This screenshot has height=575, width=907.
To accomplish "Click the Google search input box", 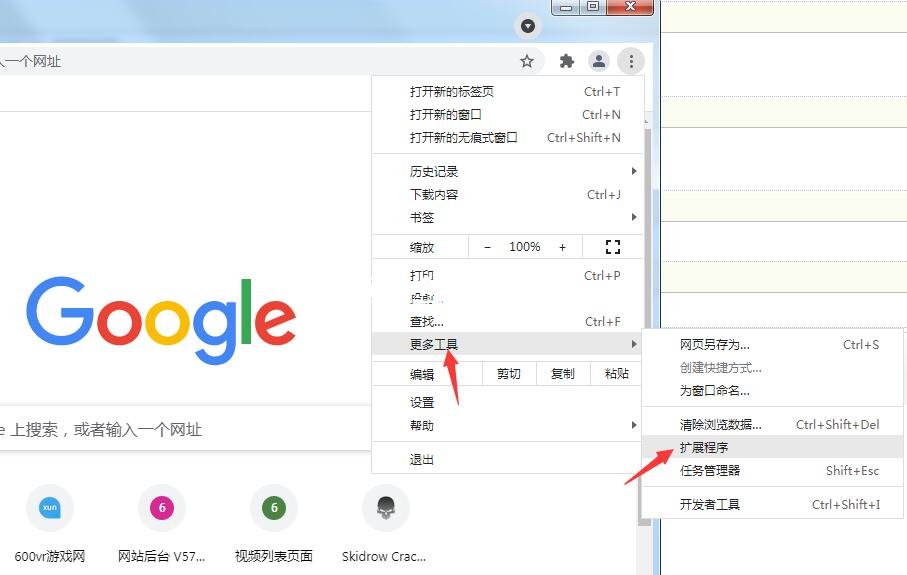I will click(x=185, y=429).
